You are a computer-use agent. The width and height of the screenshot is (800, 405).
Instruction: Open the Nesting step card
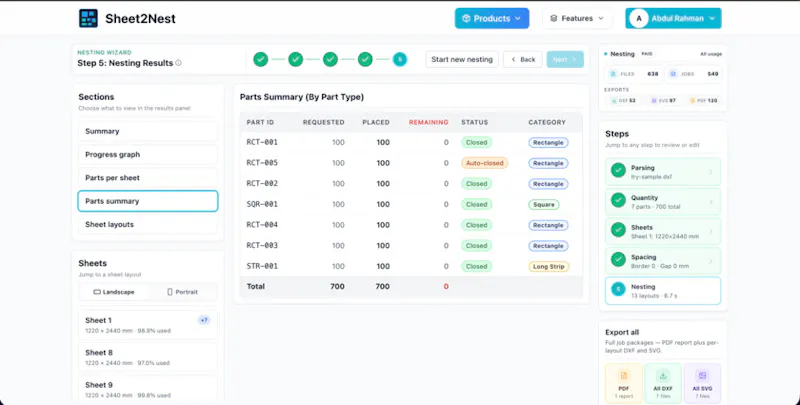click(x=663, y=291)
